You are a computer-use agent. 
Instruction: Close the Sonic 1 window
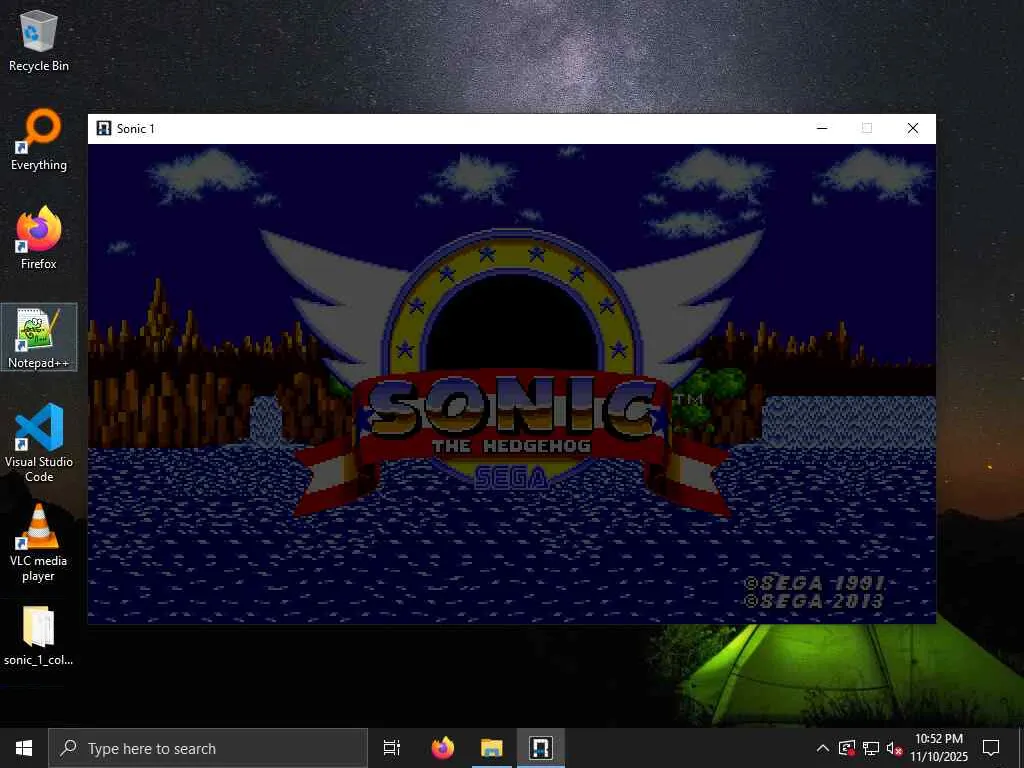[913, 128]
